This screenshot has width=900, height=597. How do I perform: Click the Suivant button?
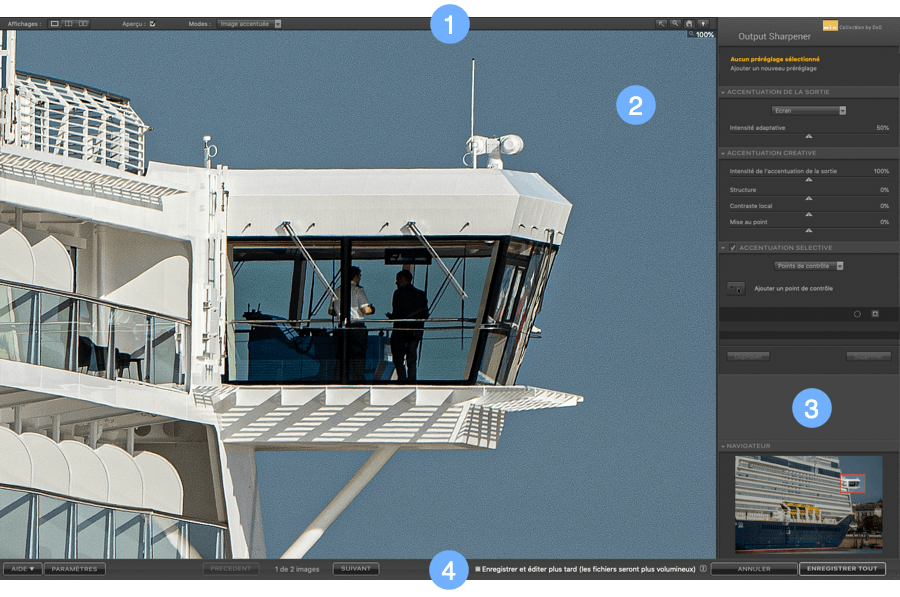point(356,568)
